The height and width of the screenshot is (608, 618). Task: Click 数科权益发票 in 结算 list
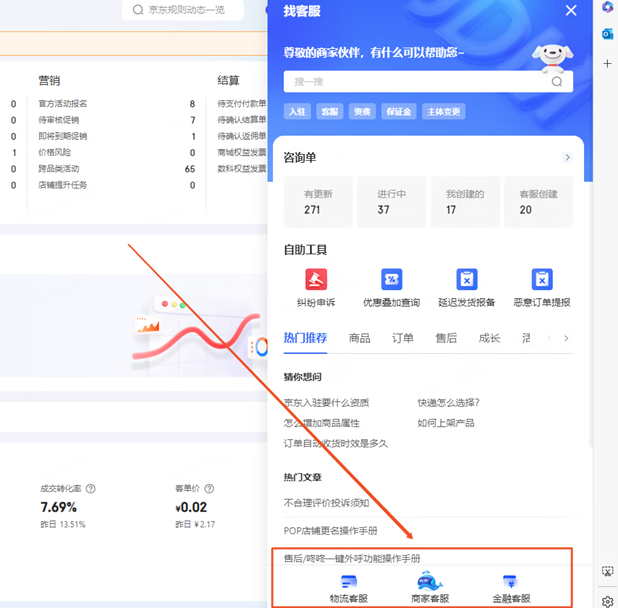(x=242, y=169)
